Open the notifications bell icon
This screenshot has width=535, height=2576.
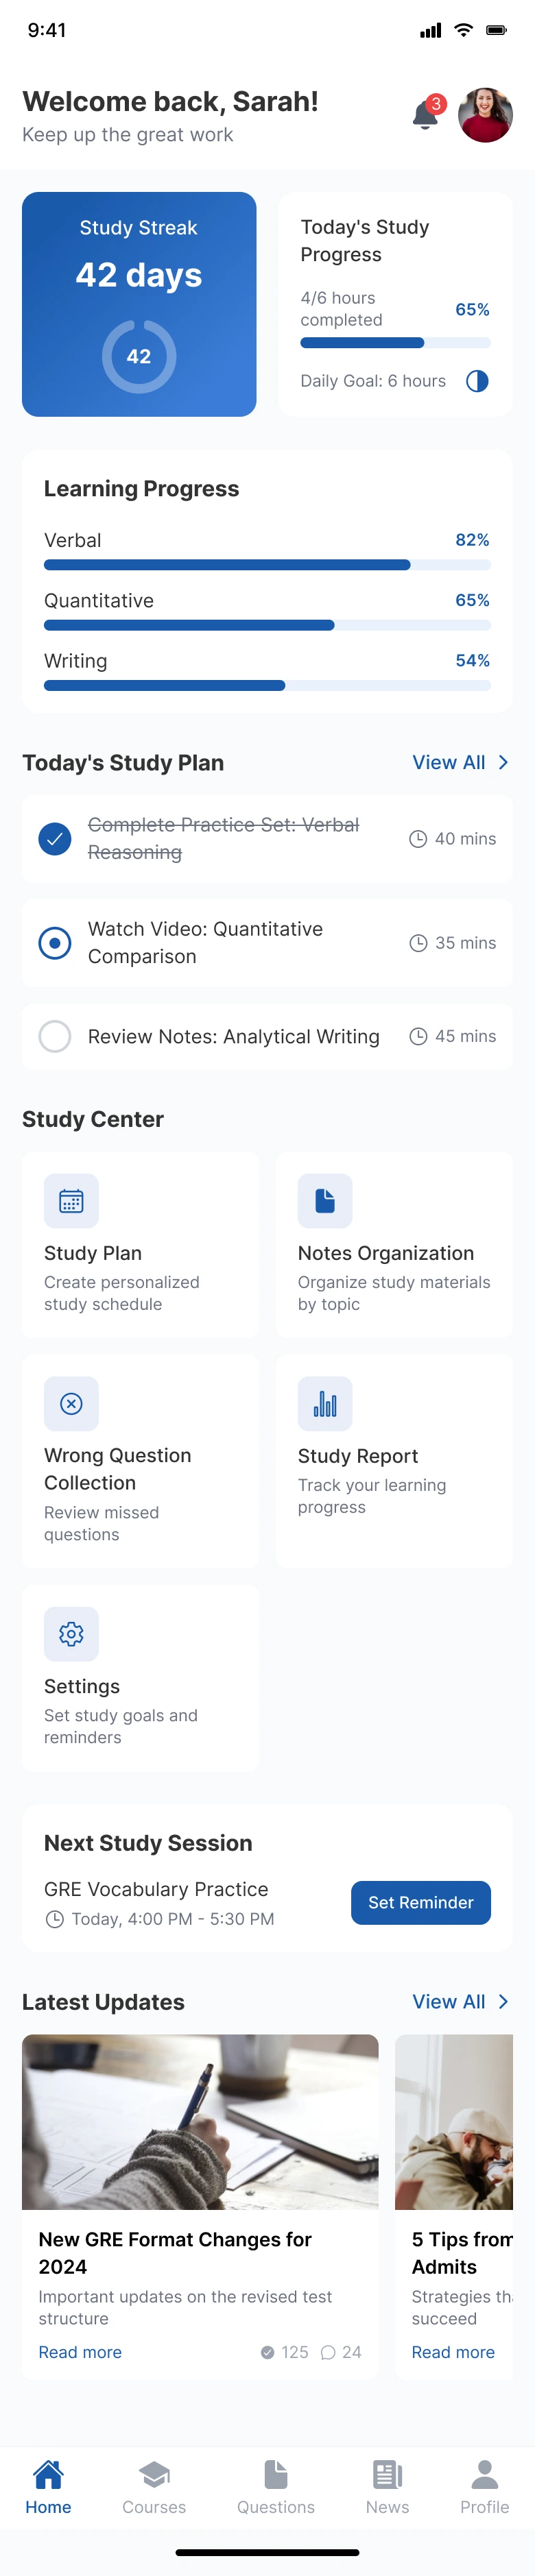(425, 116)
